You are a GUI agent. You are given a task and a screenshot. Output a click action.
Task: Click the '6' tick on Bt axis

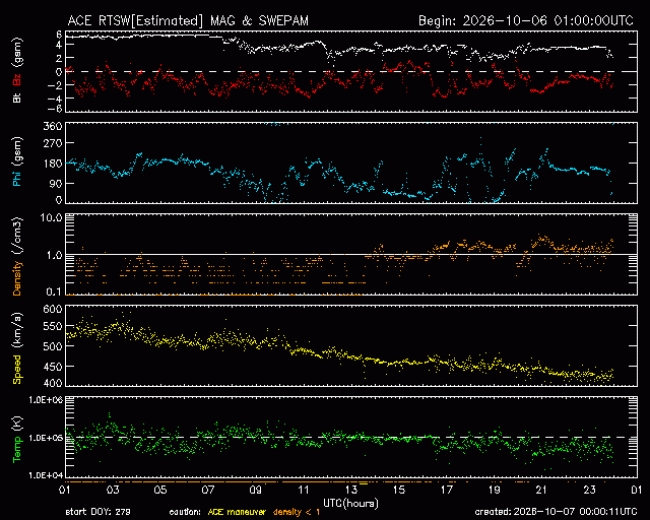59,34
